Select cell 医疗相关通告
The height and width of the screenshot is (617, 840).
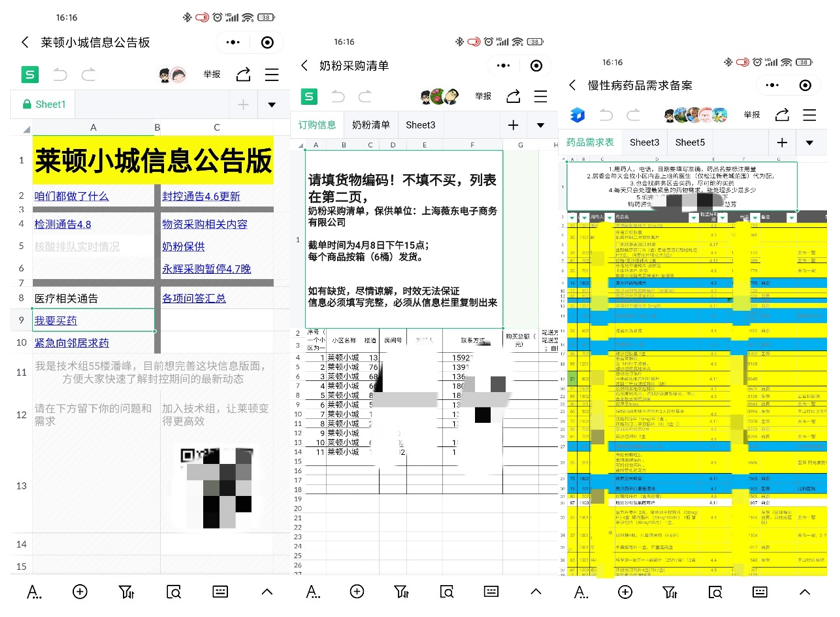[93, 298]
